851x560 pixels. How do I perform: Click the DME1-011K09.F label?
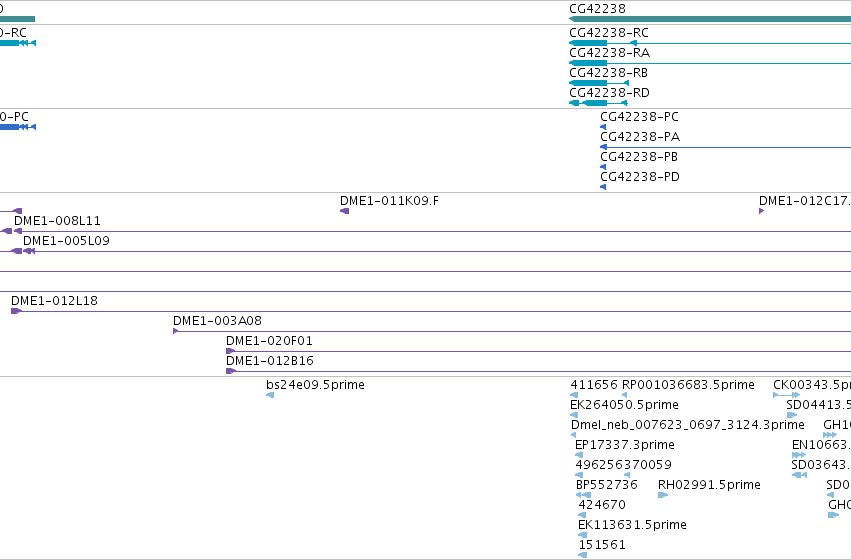point(389,201)
